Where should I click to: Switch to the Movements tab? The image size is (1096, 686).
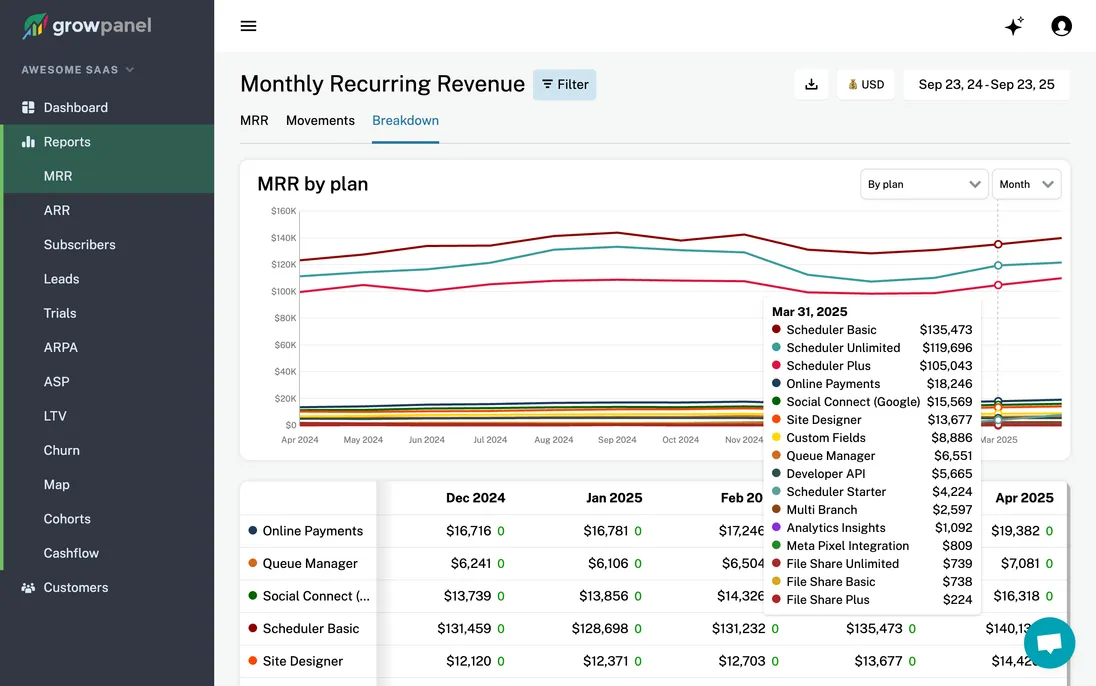(320, 120)
